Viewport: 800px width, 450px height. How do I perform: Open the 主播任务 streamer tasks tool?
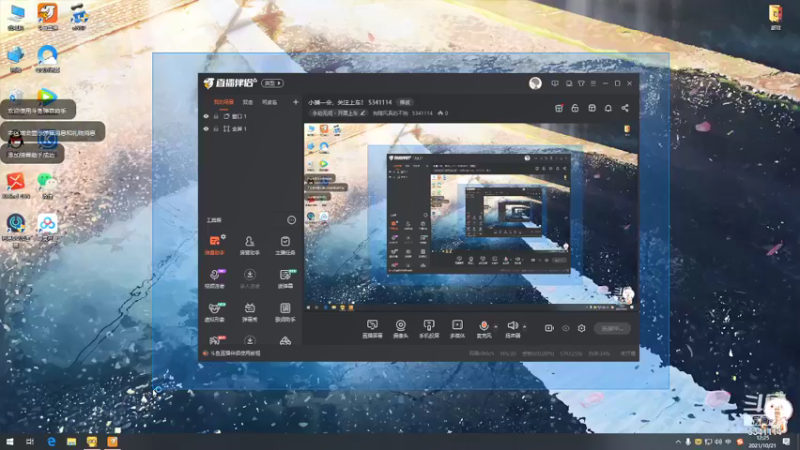coord(285,245)
